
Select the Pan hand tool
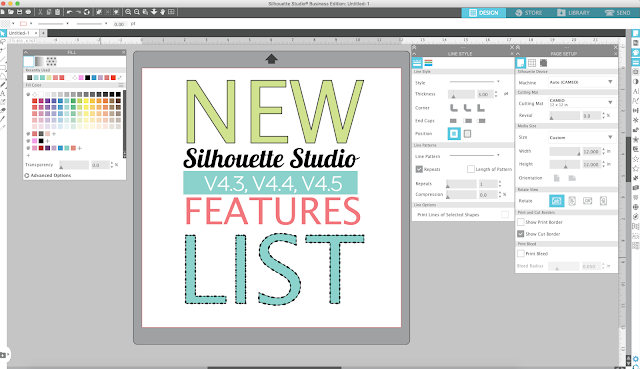[162, 12]
